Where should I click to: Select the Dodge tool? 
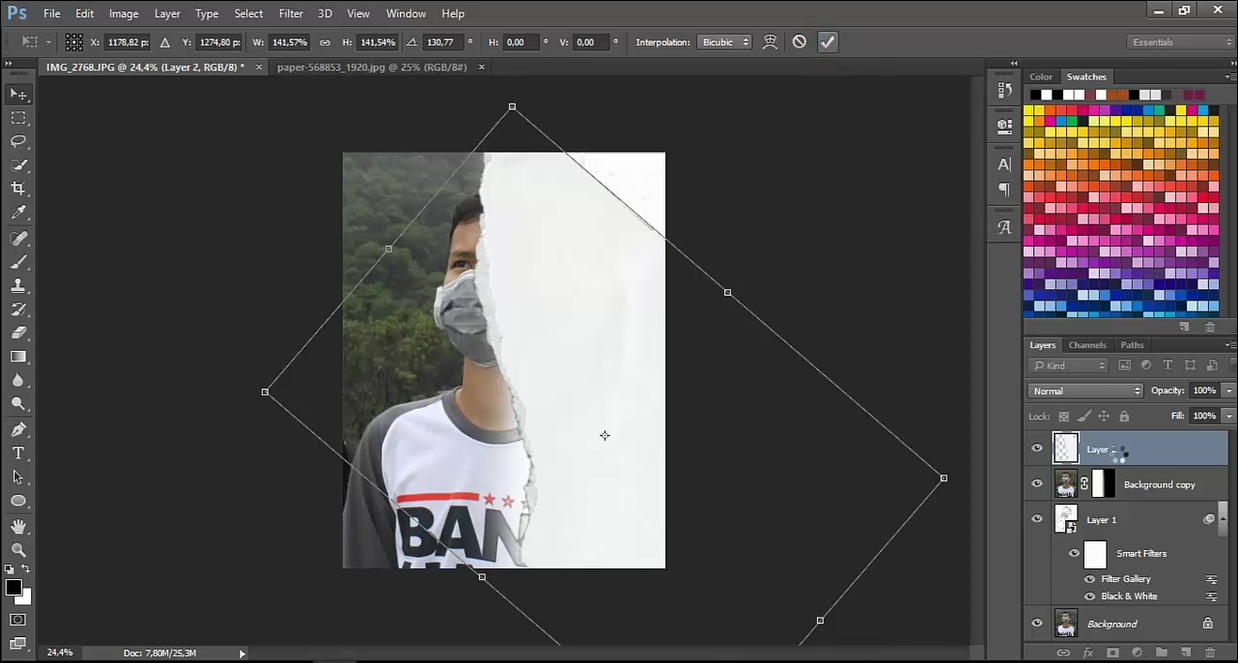tap(18, 404)
